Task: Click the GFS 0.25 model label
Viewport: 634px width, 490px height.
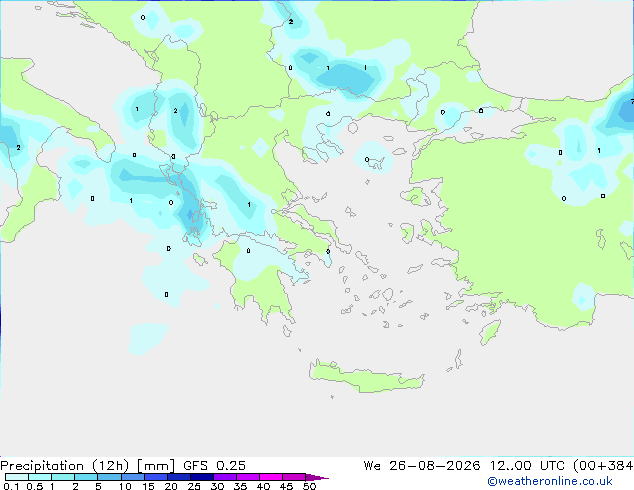Action: pos(214,466)
